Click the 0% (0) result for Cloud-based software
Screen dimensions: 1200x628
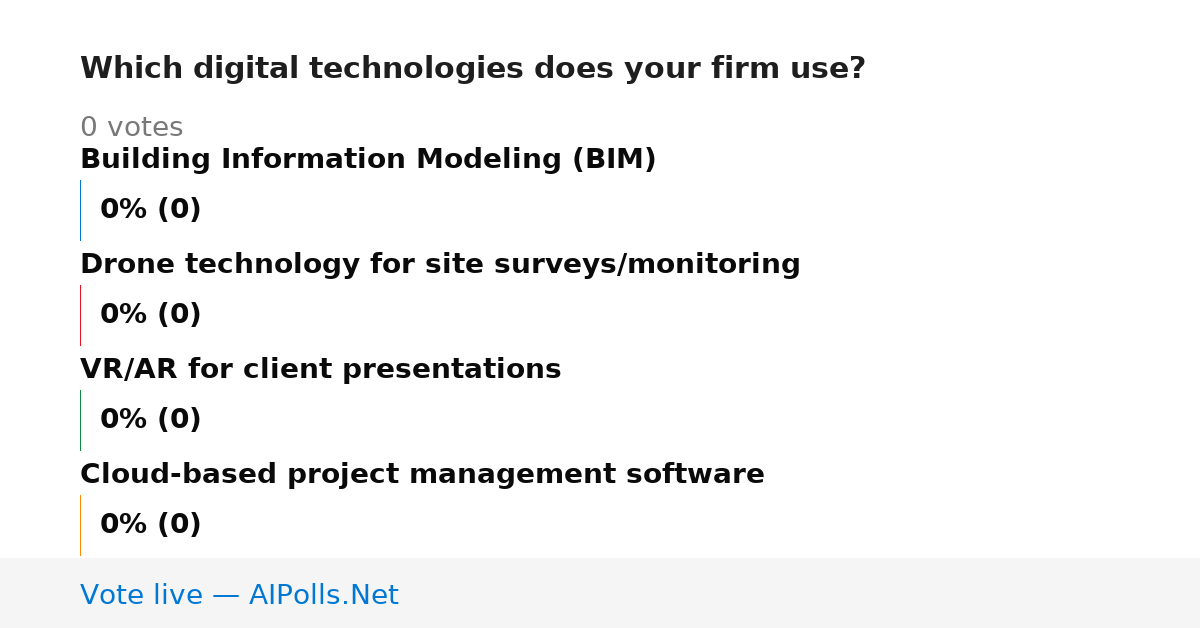pyautogui.click(x=150, y=524)
